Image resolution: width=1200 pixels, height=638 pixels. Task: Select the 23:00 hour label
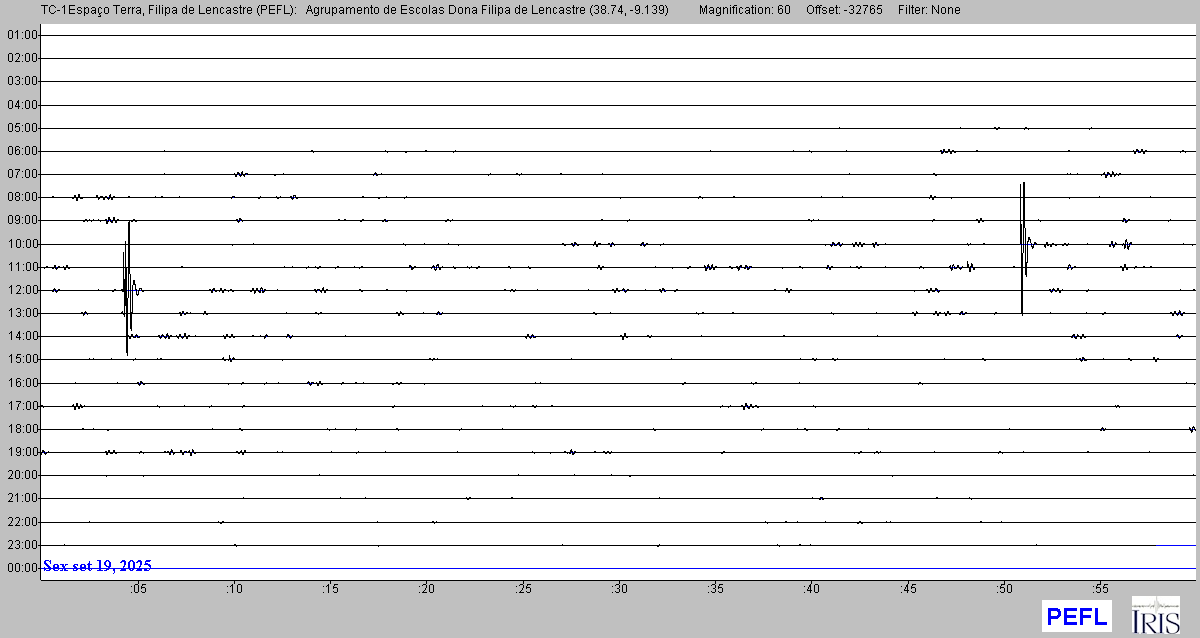point(21,545)
